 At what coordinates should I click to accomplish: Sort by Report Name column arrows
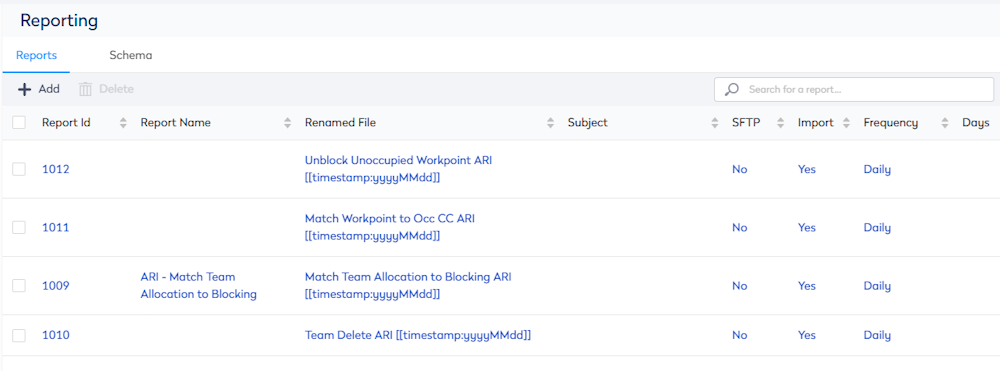288,123
